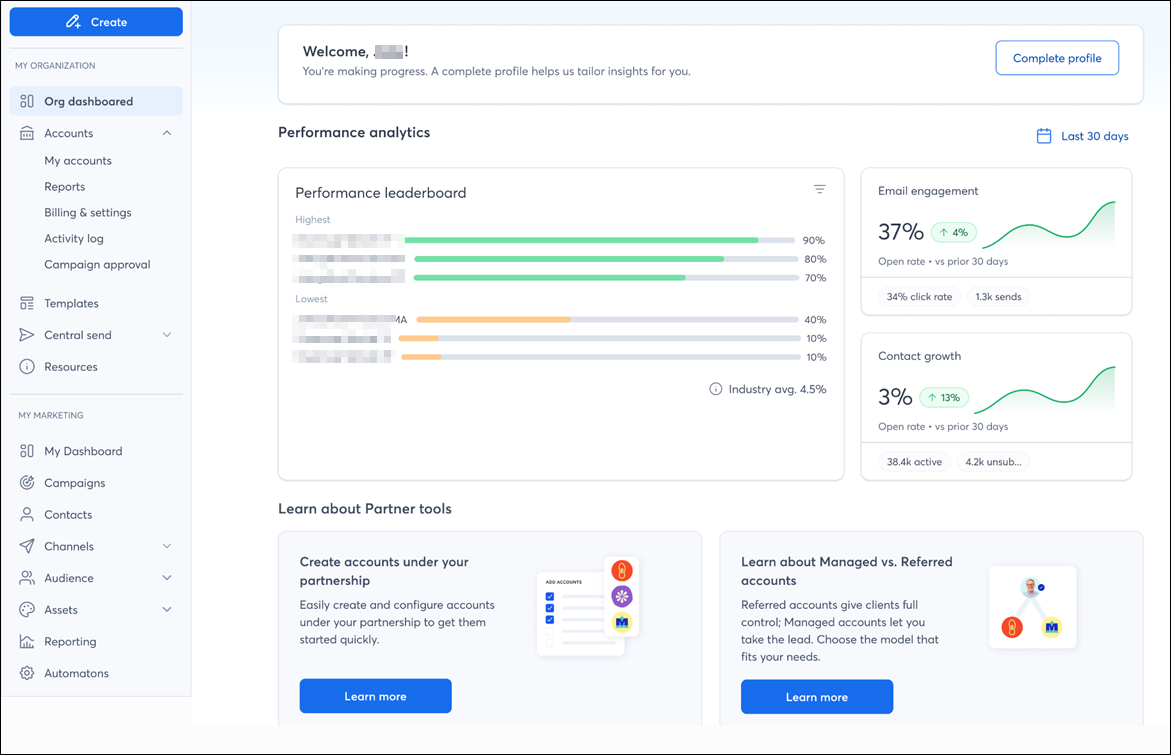
Task: Click the Create button
Action: click(96, 22)
